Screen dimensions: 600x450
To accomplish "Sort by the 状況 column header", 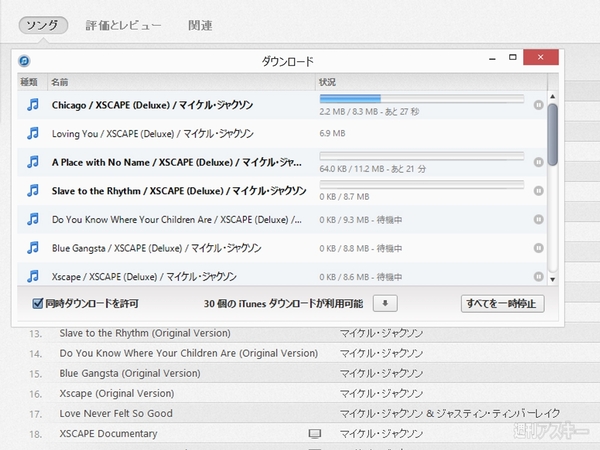I will tap(431, 82).
